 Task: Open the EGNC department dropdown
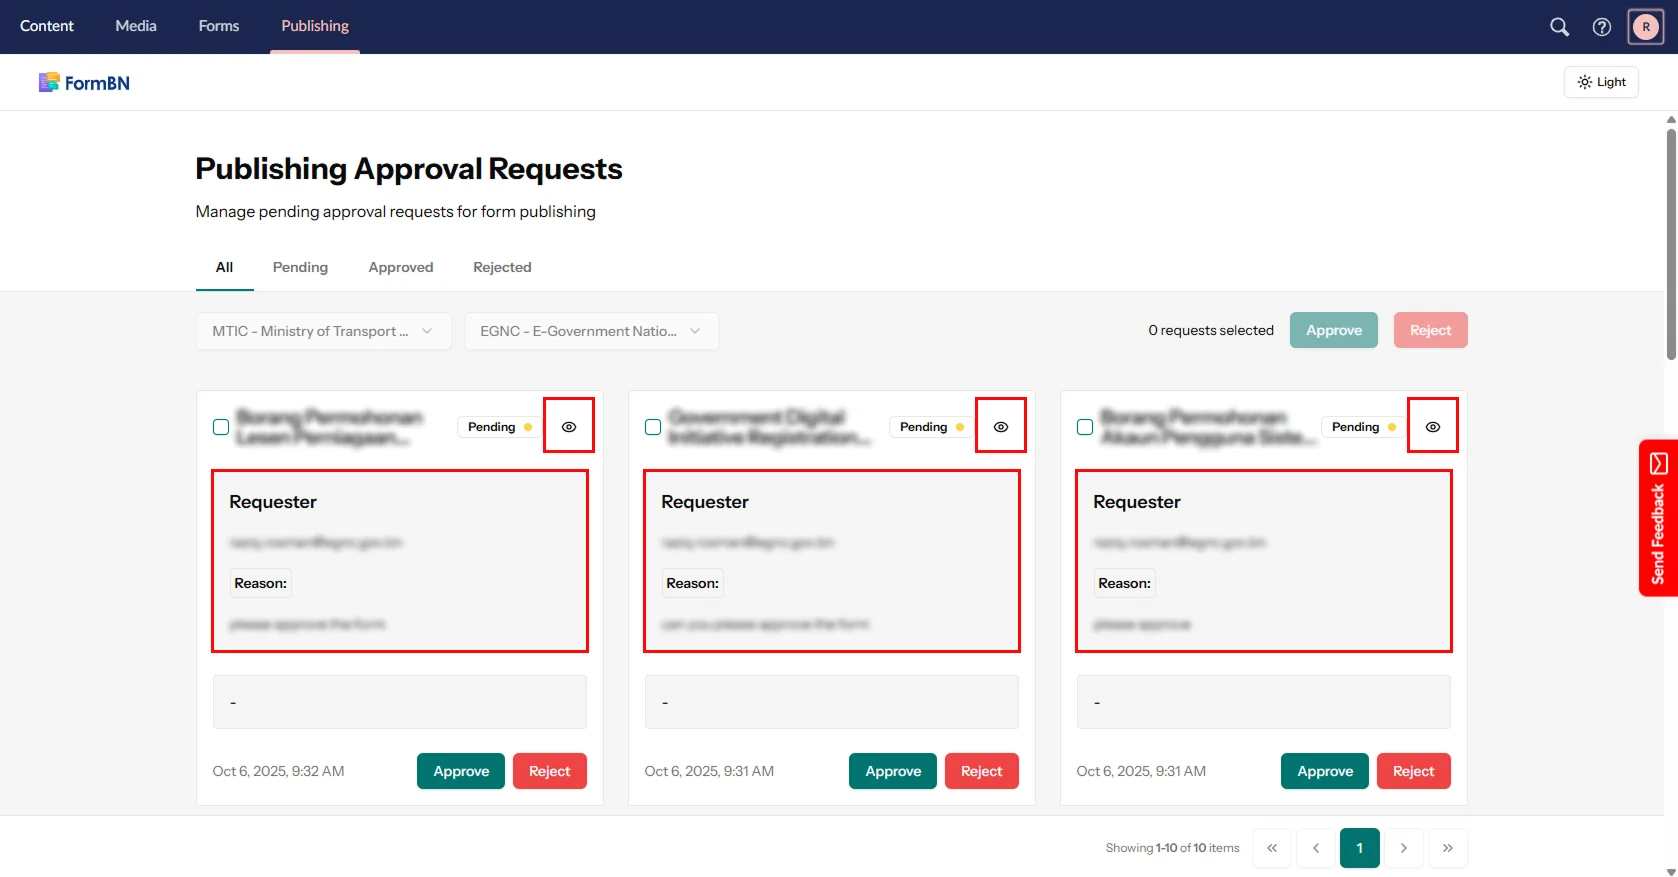(x=591, y=331)
